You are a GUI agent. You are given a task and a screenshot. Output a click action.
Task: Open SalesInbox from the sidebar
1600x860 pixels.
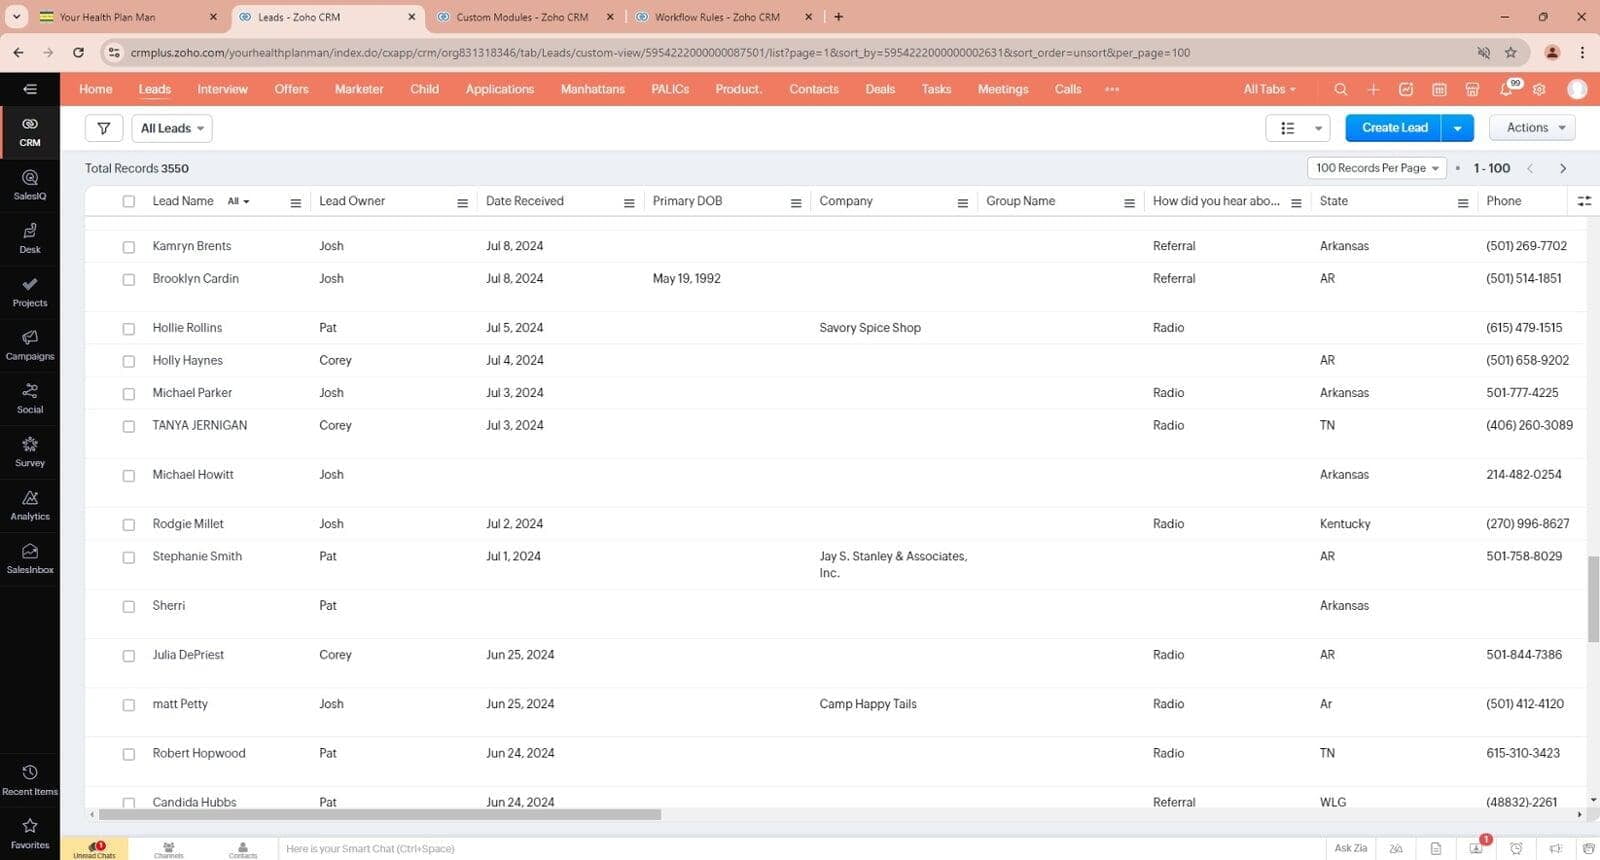pyautogui.click(x=30, y=558)
